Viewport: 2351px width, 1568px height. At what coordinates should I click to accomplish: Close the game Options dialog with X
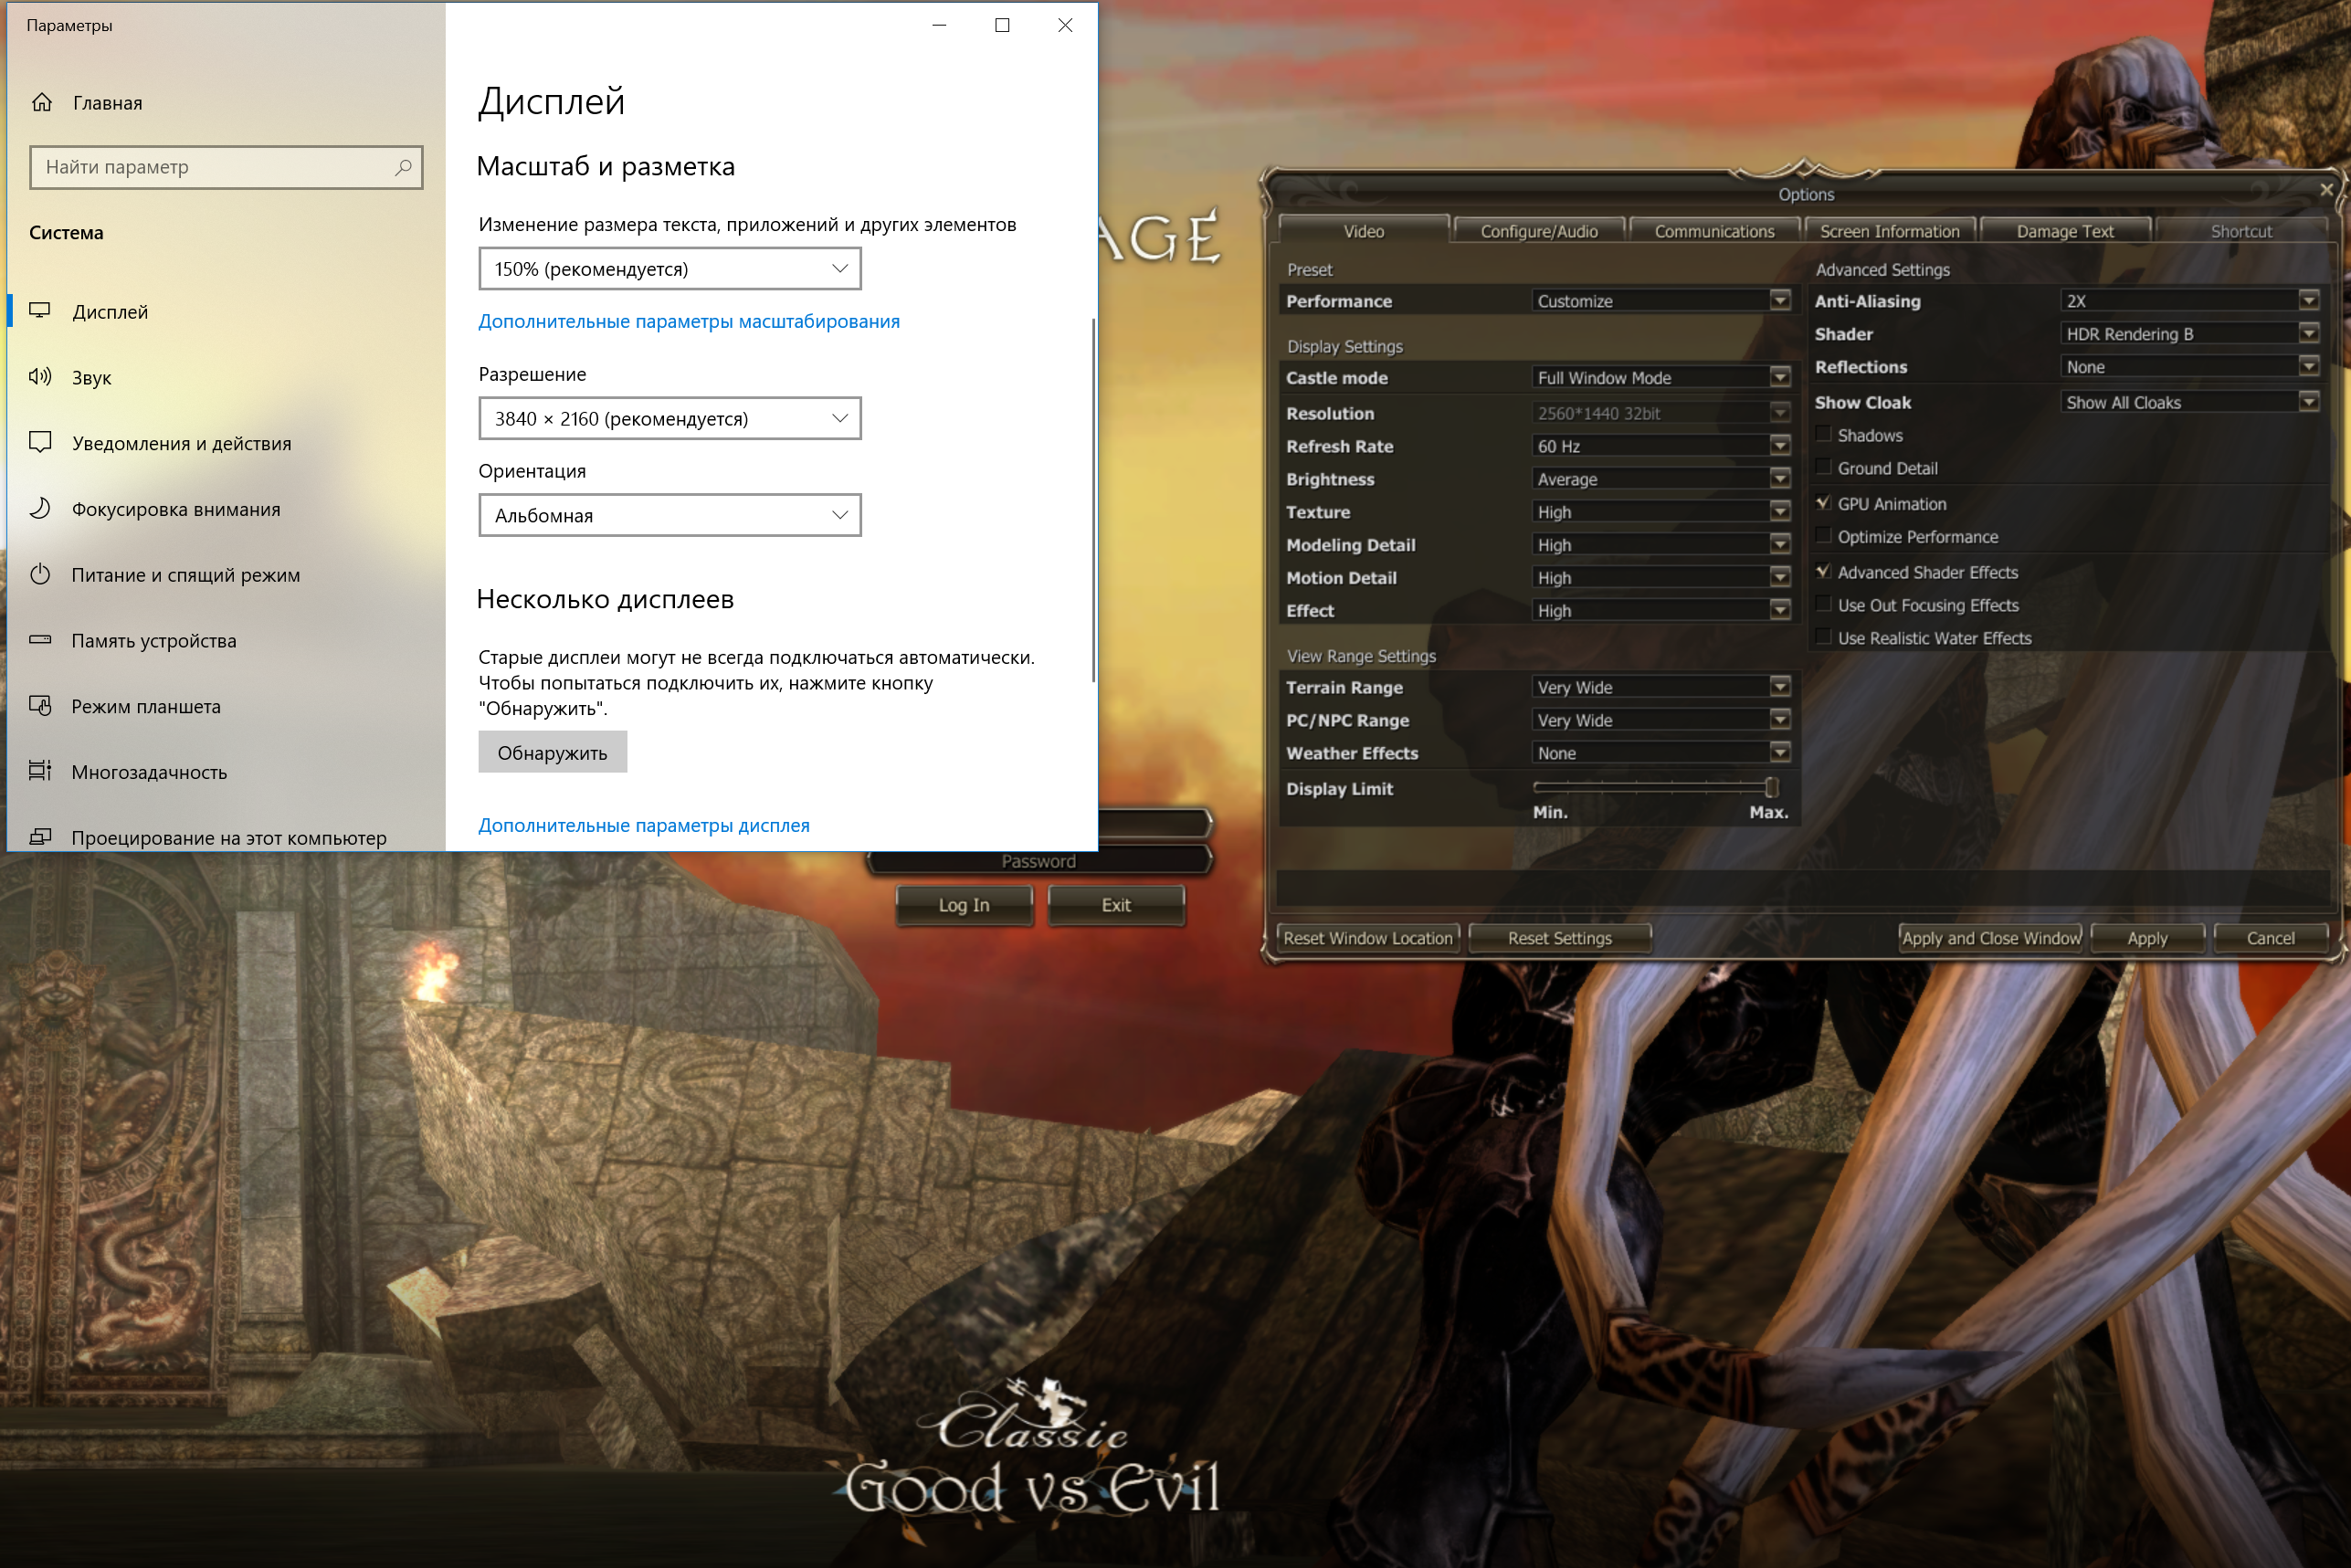pos(2326,189)
